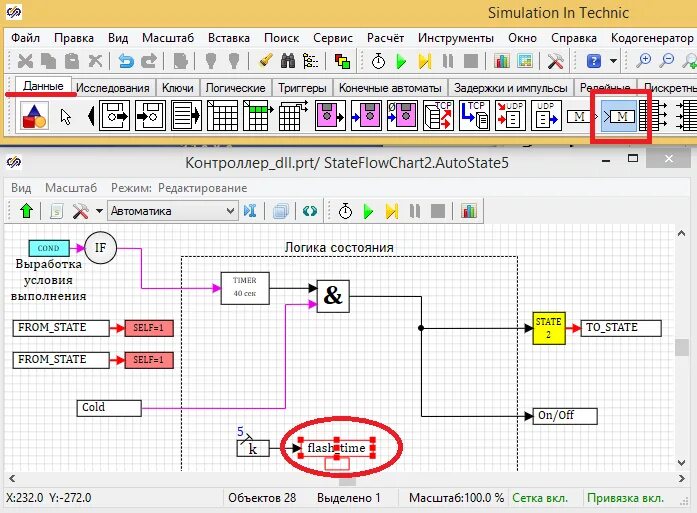The height and width of the screenshot is (513, 697).
Task: Click the stopwatch icon in main toolbar
Action: pos(378,60)
